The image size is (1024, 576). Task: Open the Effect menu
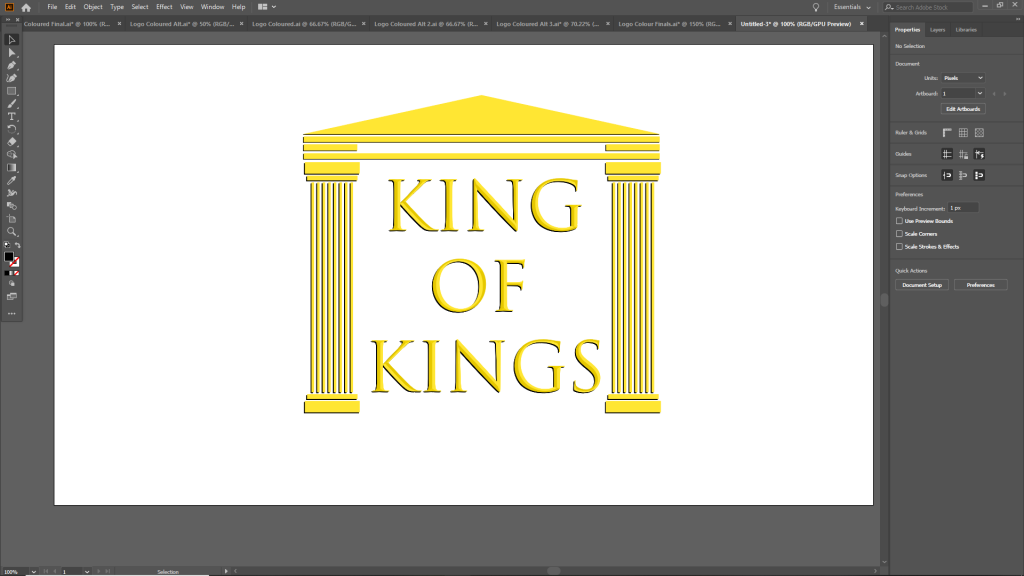(163, 7)
